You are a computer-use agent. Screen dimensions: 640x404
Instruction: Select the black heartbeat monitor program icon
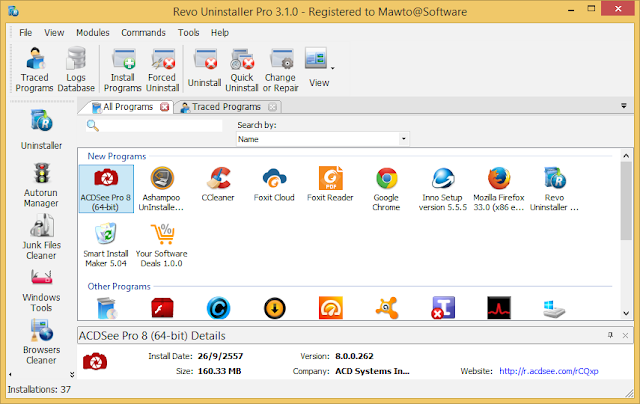tap(499, 308)
